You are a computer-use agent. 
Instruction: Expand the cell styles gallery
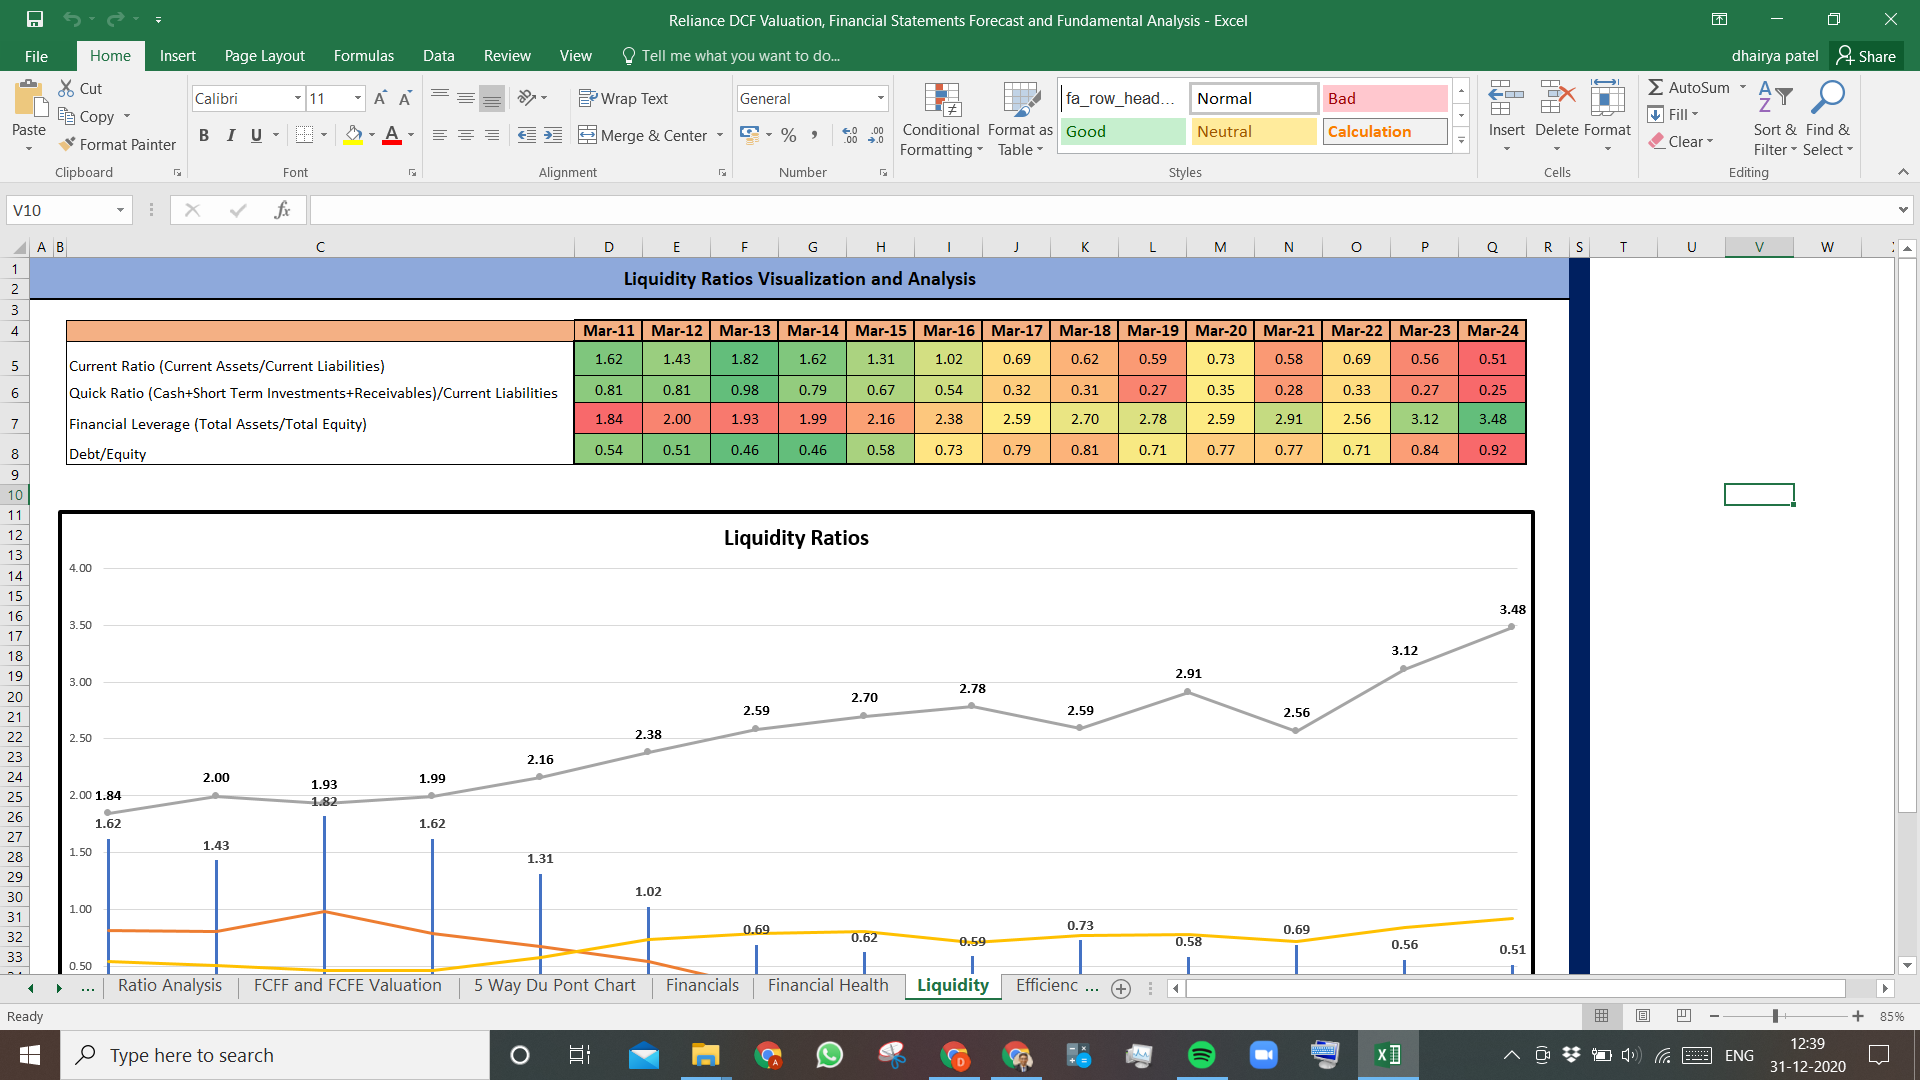(1461, 140)
